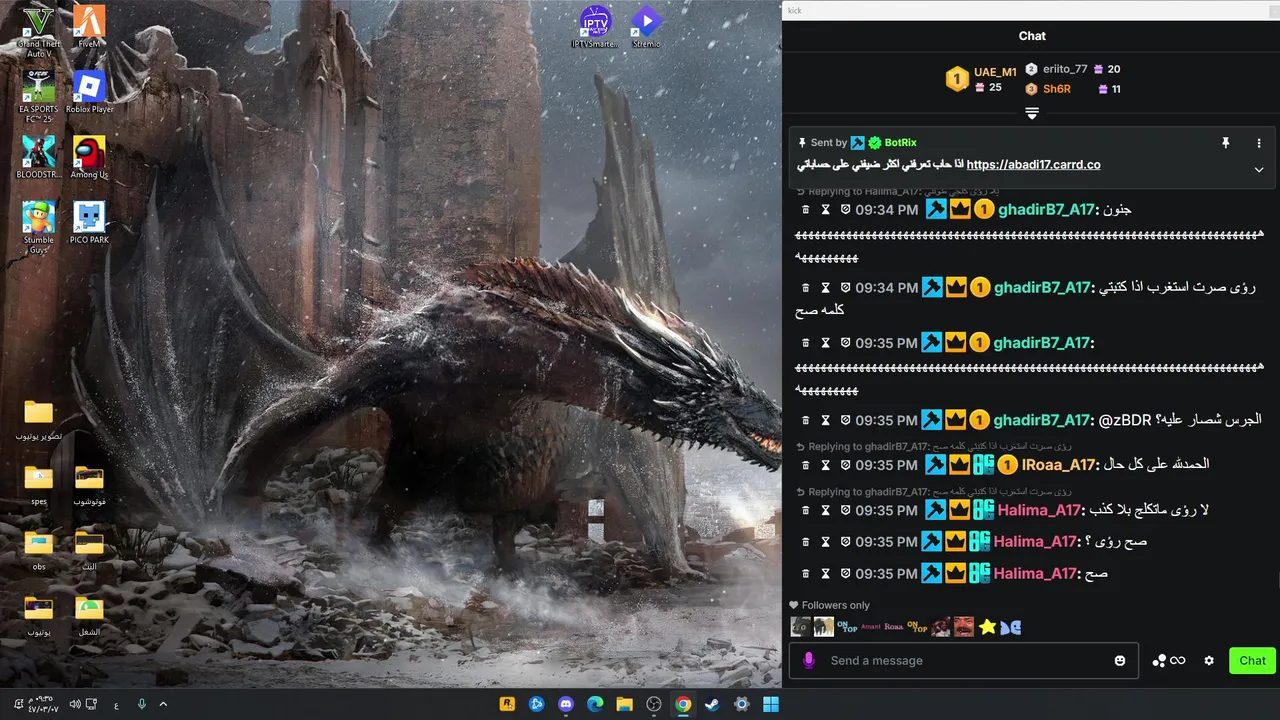1280x720 pixels.
Task: Click the Send a message input field
Action: coord(963,661)
